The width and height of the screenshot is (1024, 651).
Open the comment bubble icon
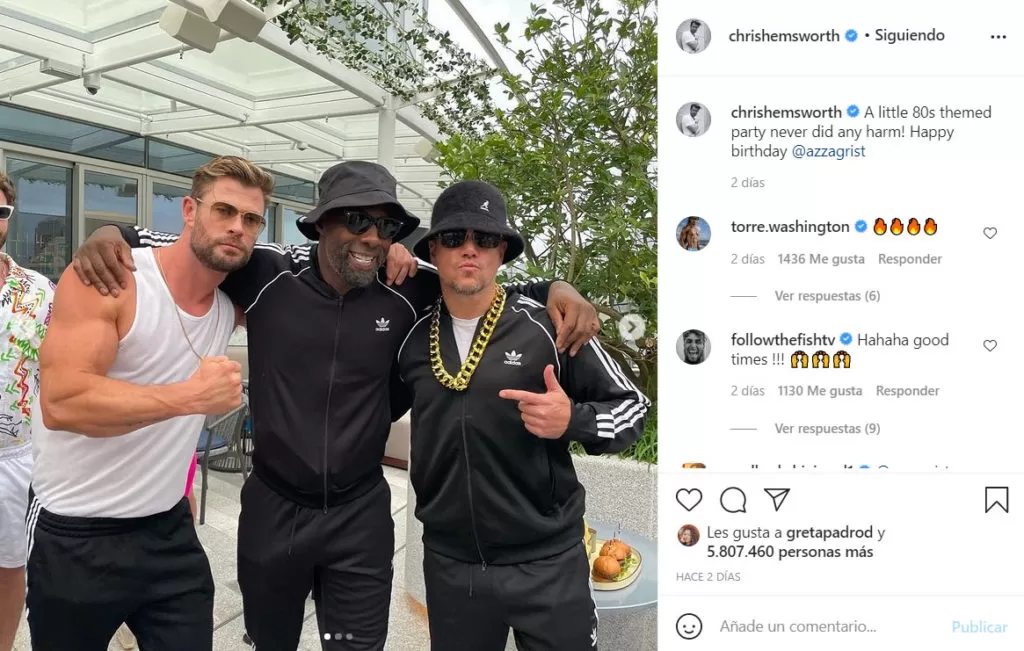(733, 500)
